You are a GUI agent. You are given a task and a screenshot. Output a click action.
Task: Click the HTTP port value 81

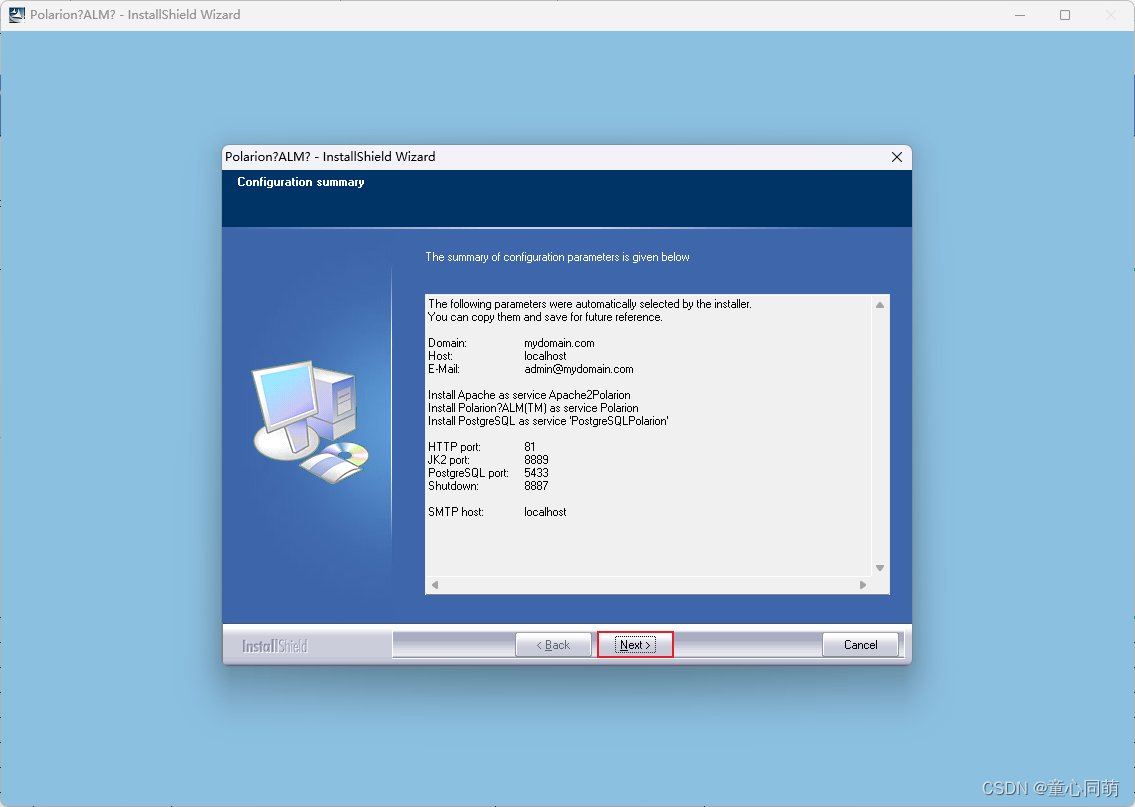click(529, 447)
